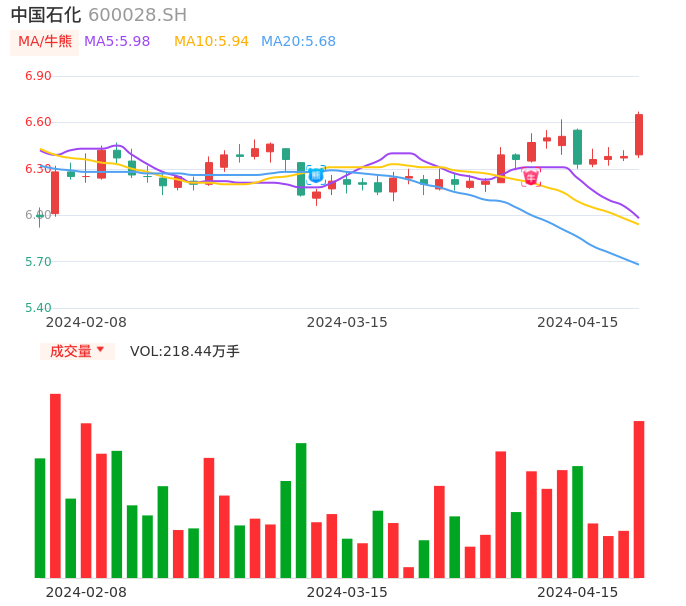Click the 2024-03-15 date under volume chart
Screen dimensions: 686x606
[347, 592]
